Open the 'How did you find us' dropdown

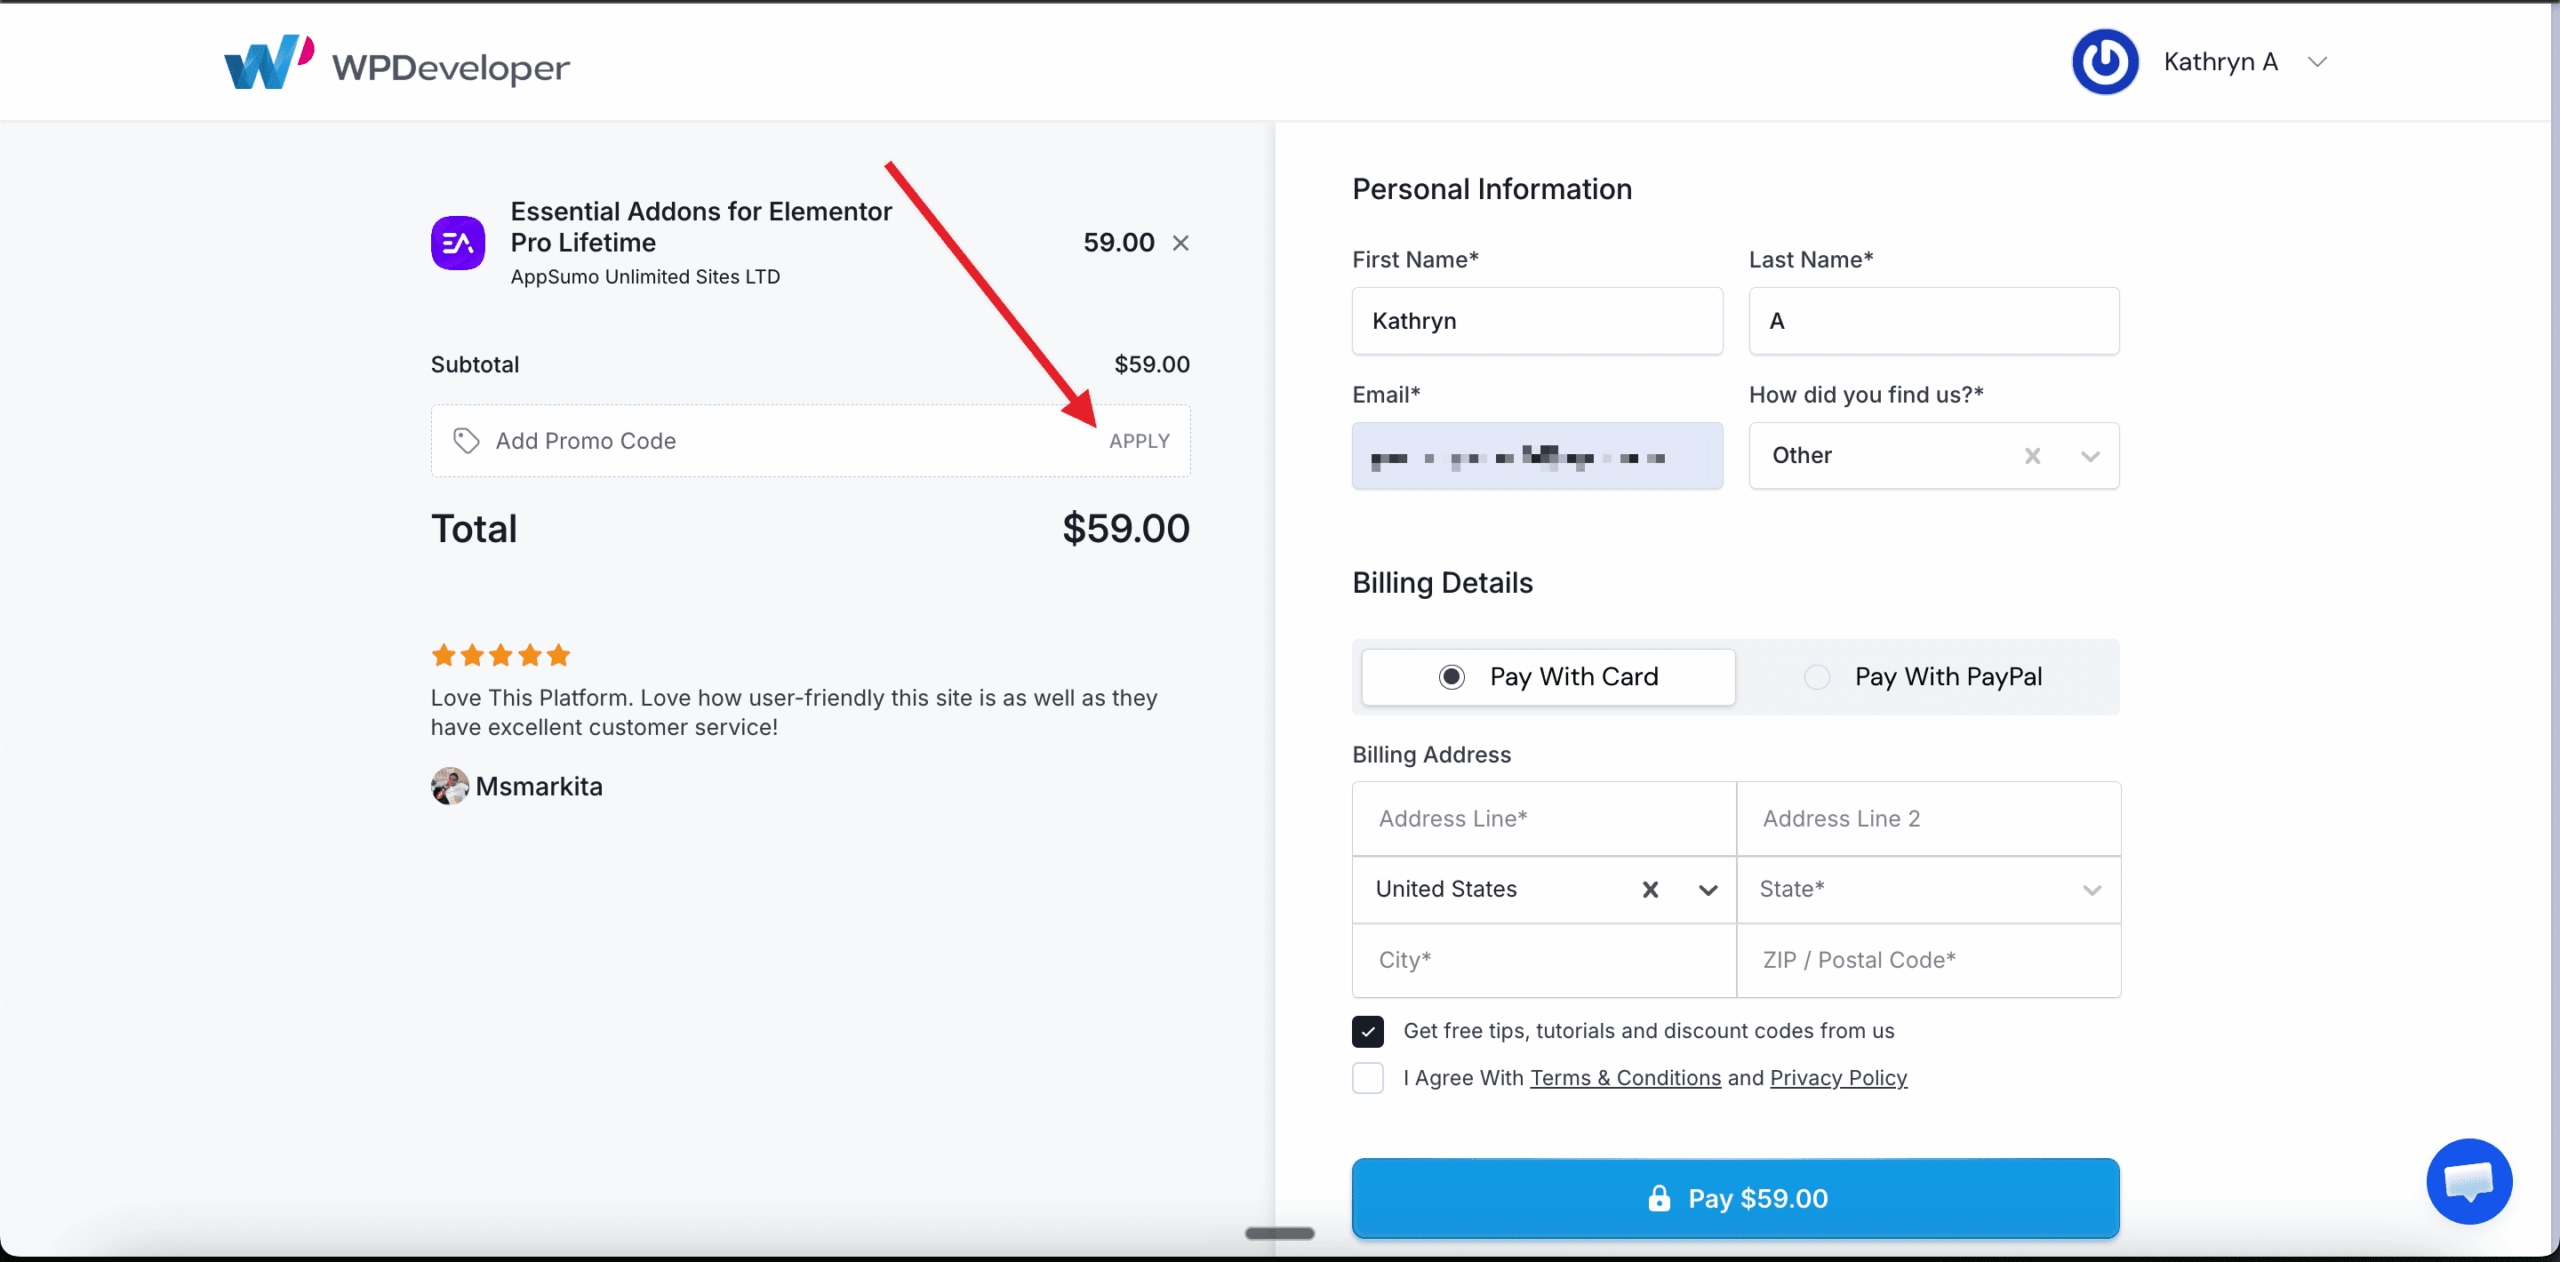(x=2090, y=456)
